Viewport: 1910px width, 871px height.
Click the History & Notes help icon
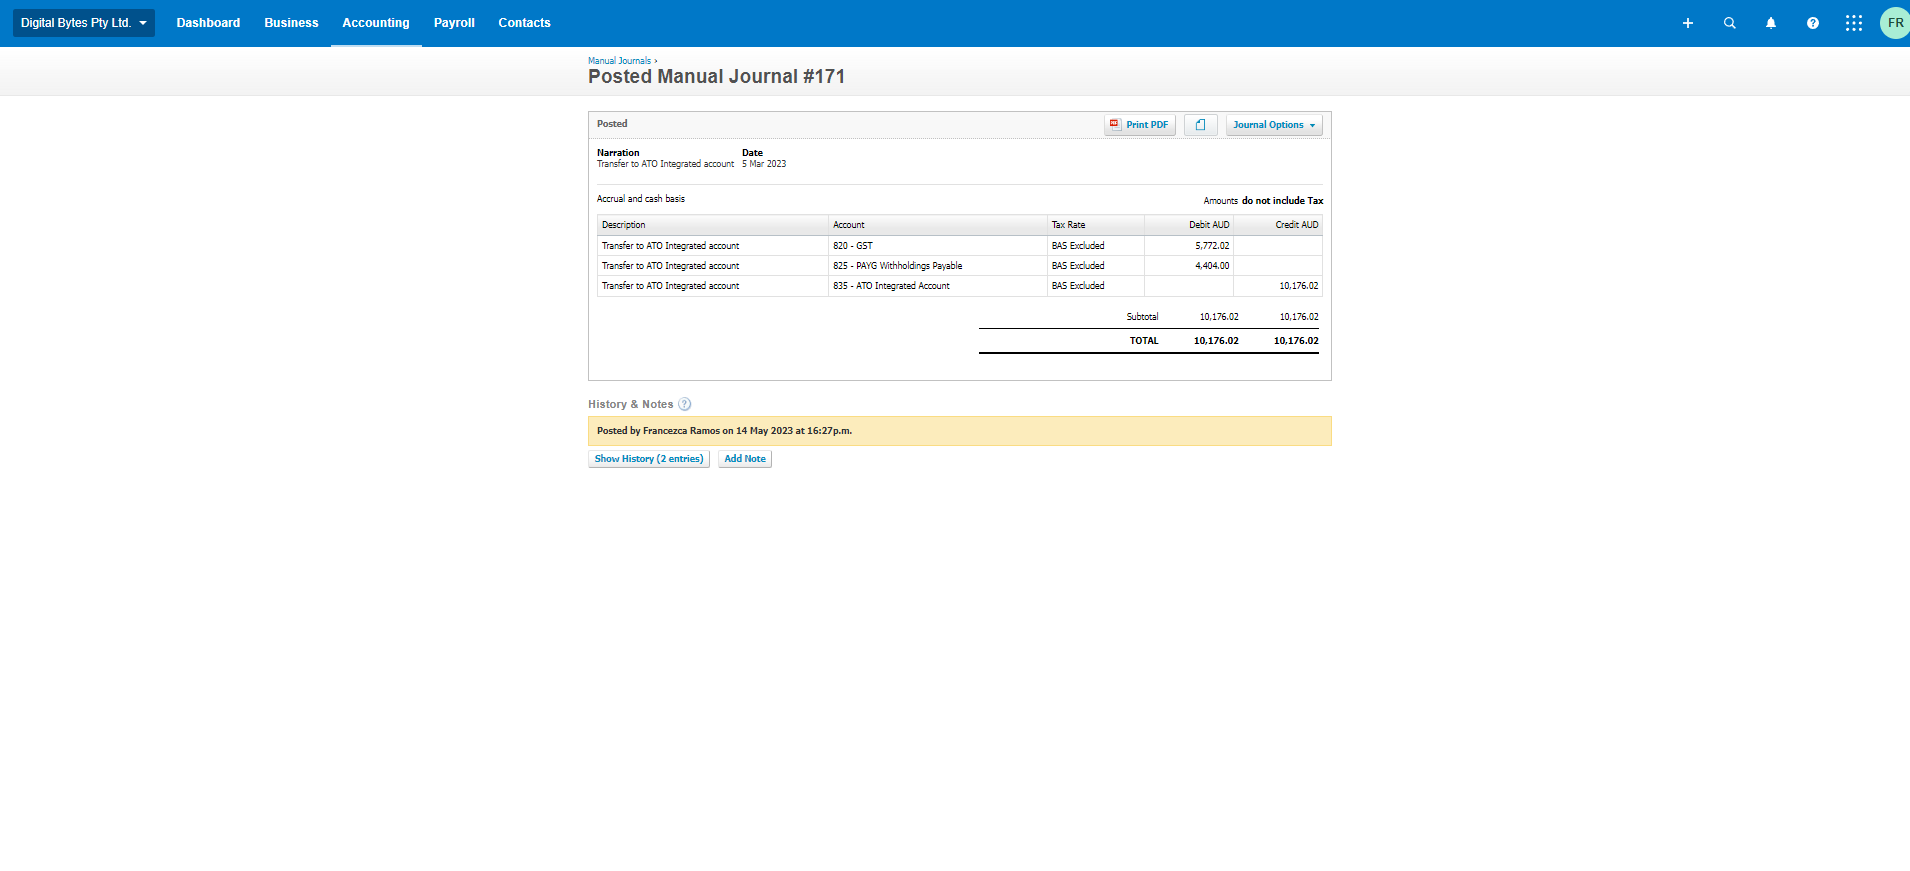[685, 404]
